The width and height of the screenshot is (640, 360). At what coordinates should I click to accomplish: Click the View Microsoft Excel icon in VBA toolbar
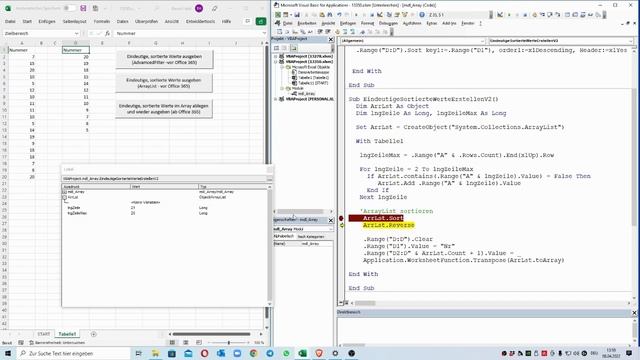(x=278, y=15)
